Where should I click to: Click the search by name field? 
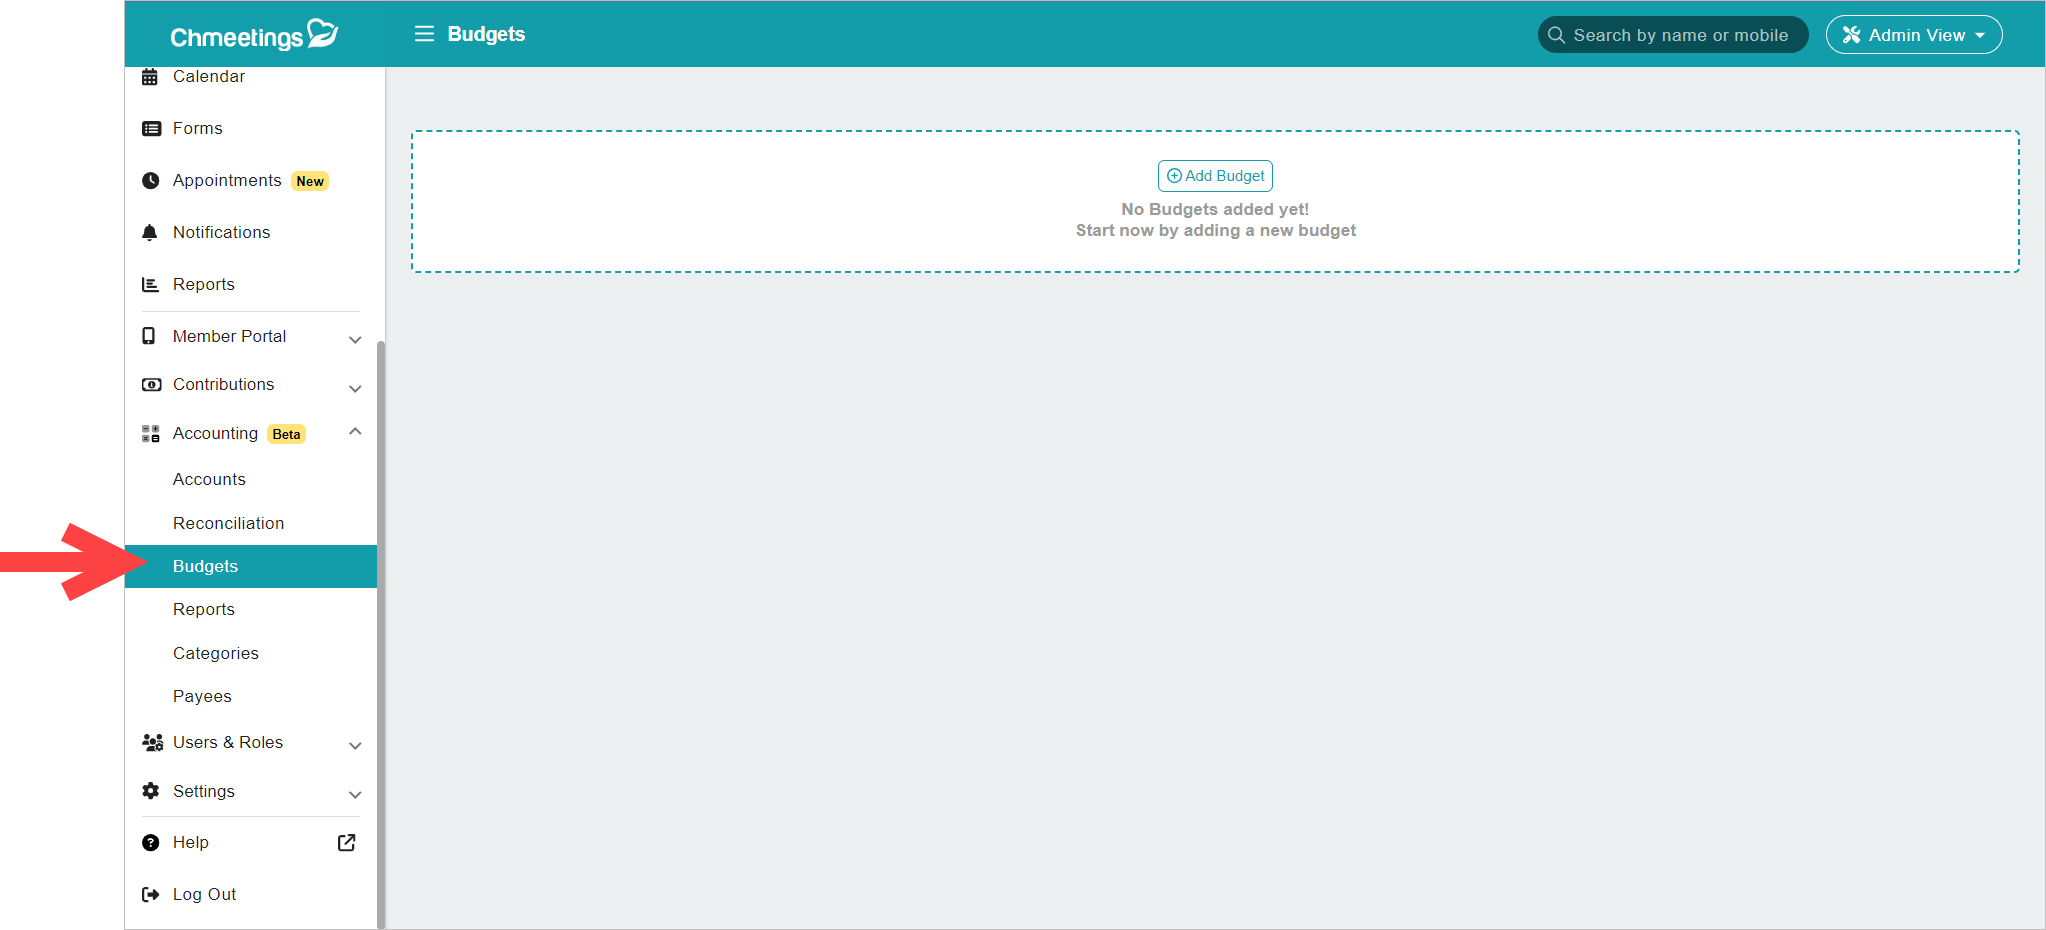[1673, 35]
